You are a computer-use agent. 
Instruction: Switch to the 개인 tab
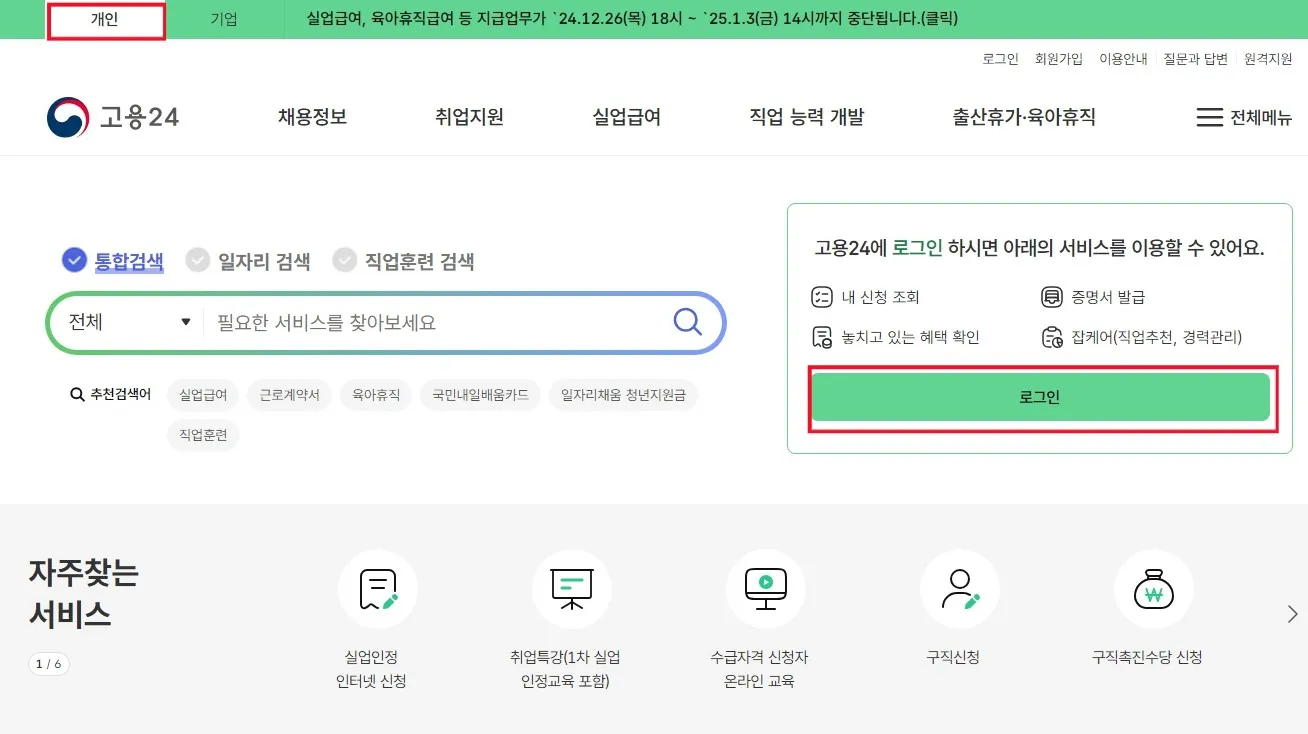105,20
